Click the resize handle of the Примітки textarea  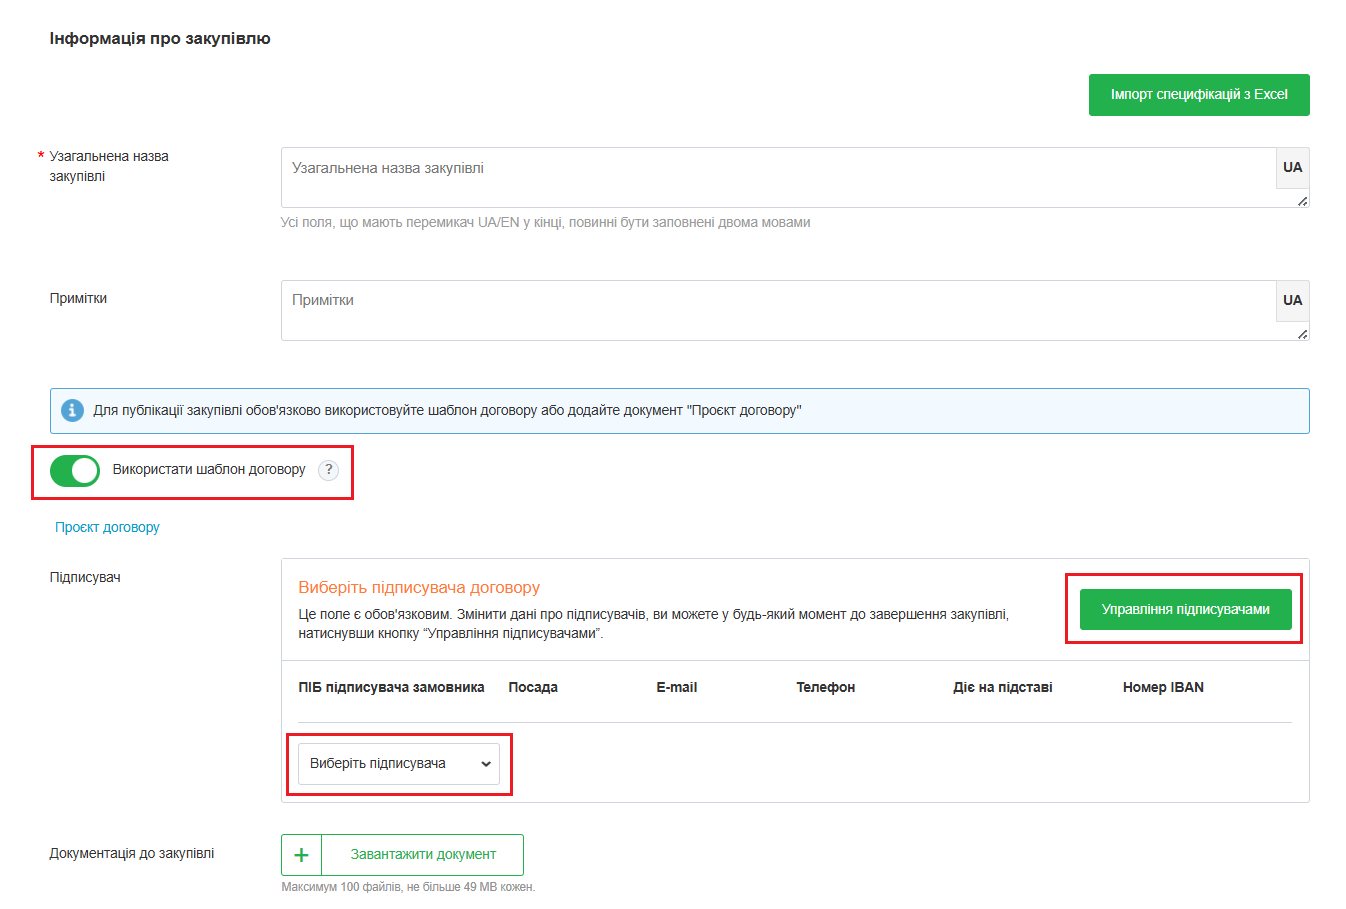click(x=1302, y=334)
